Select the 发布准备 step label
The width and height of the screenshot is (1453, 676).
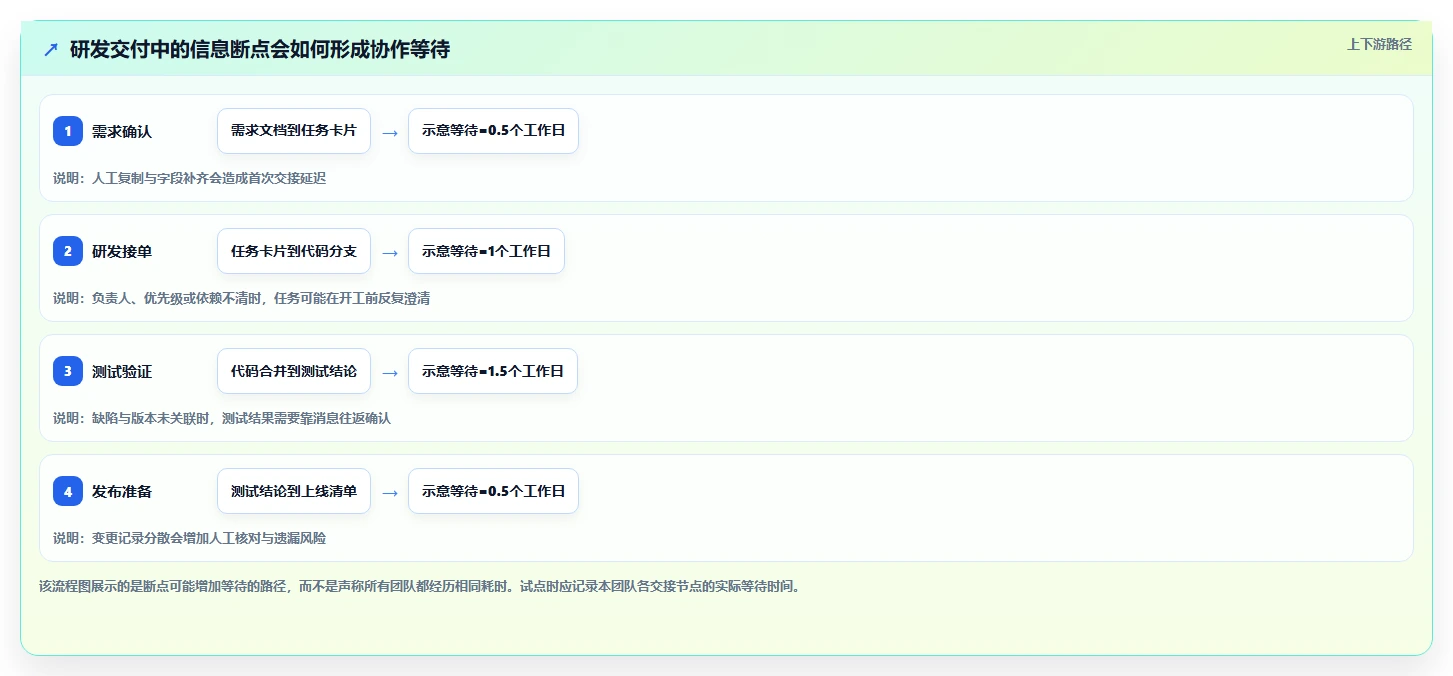tap(122, 491)
